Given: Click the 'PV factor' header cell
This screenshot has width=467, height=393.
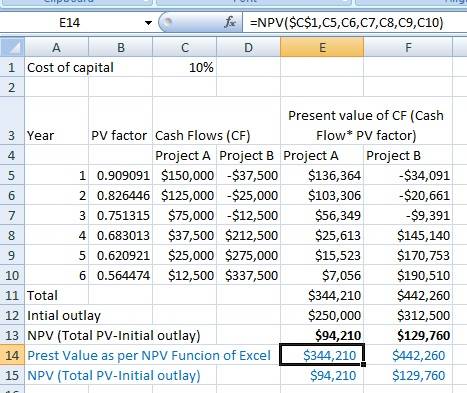Looking at the screenshot, I should coord(121,121).
